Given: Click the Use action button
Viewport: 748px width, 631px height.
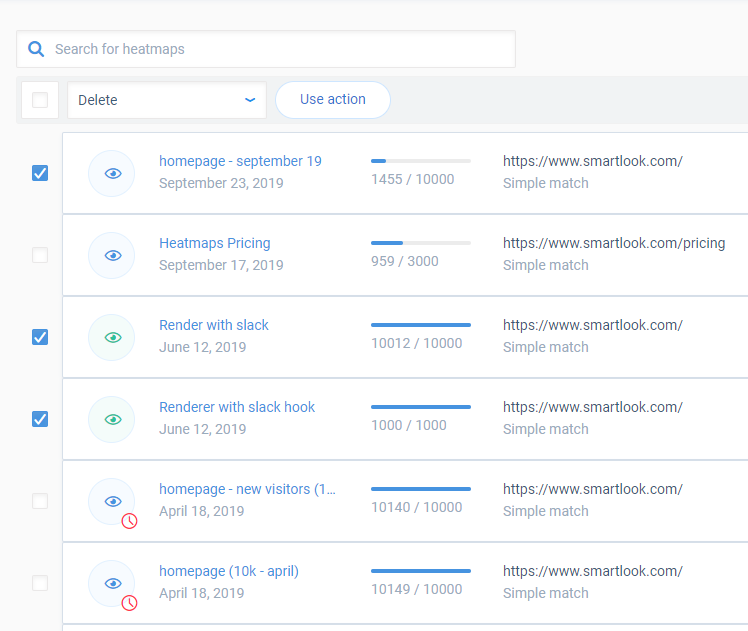Looking at the screenshot, I should 333,100.
